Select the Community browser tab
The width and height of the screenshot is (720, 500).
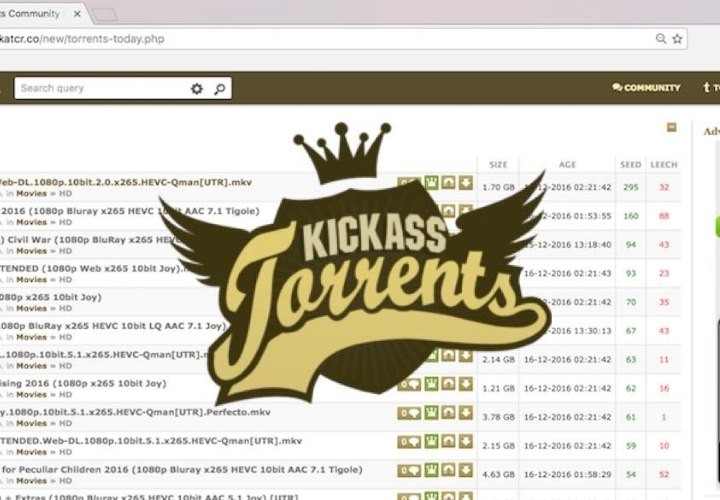pyautogui.click(x=40, y=13)
